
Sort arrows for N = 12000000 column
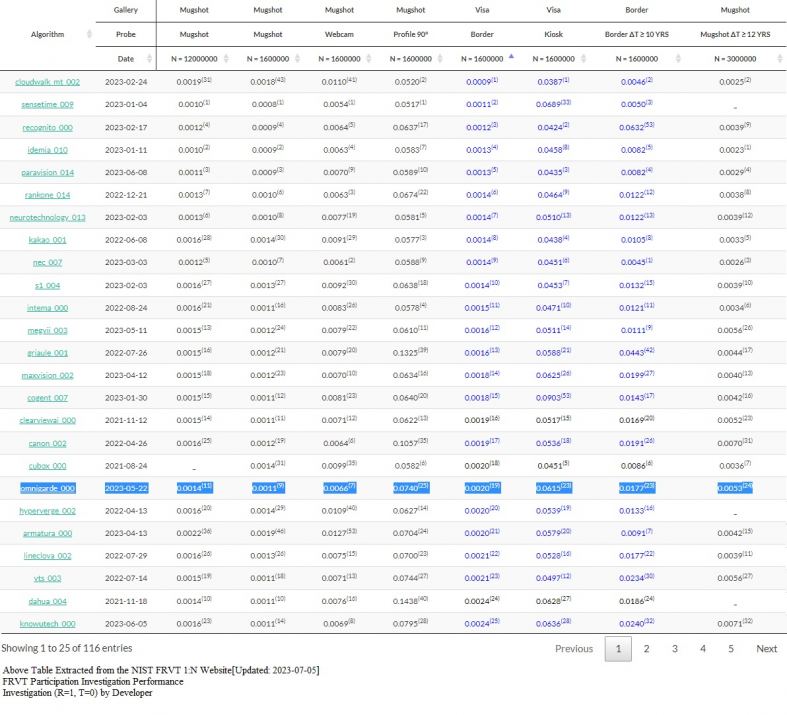point(226,59)
